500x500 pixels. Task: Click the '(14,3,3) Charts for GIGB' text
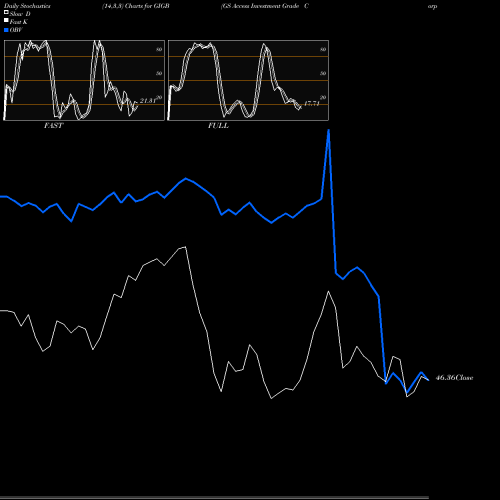click(136, 6)
